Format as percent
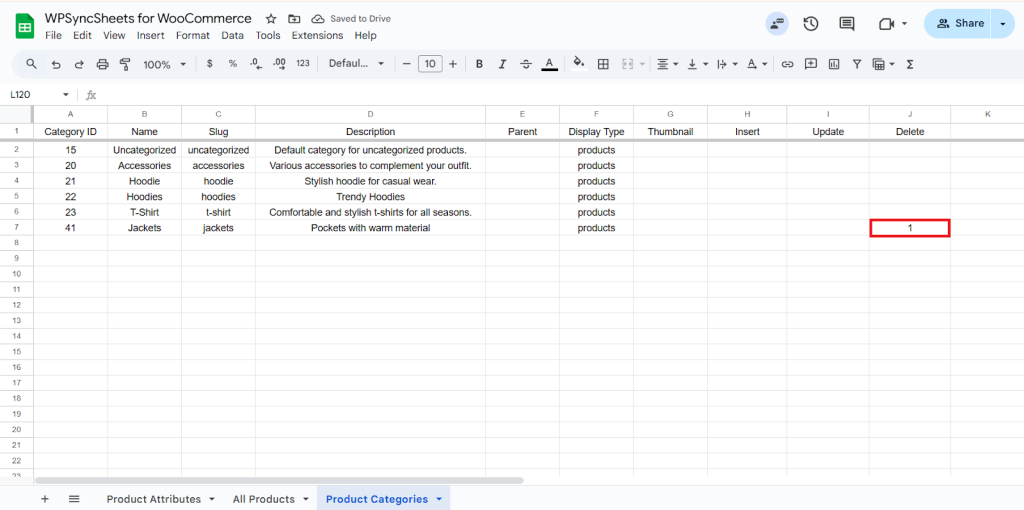This screenshot has width=1024, height=510. point(232,64)
